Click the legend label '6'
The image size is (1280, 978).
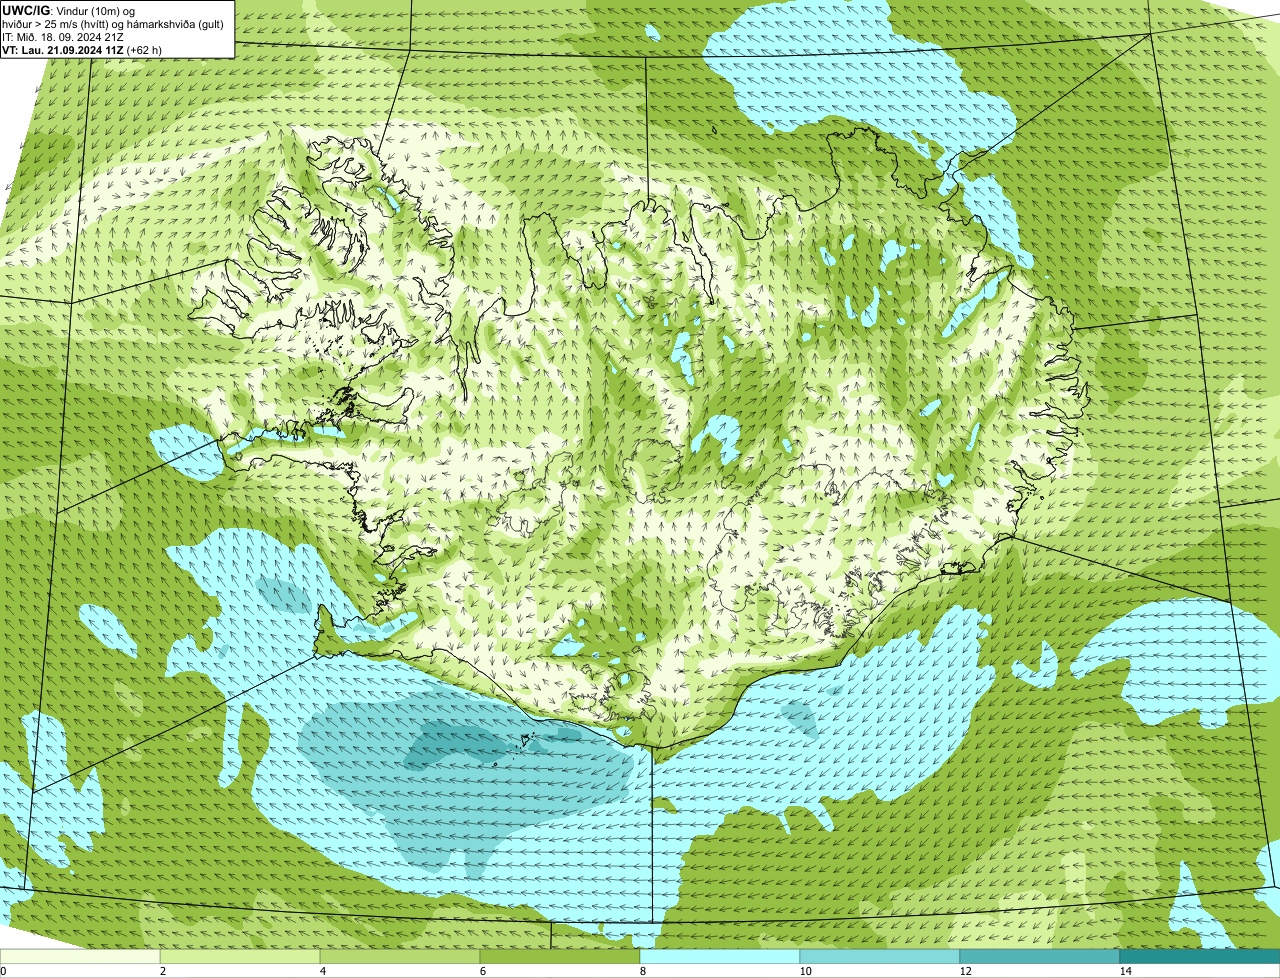point(482,971)
